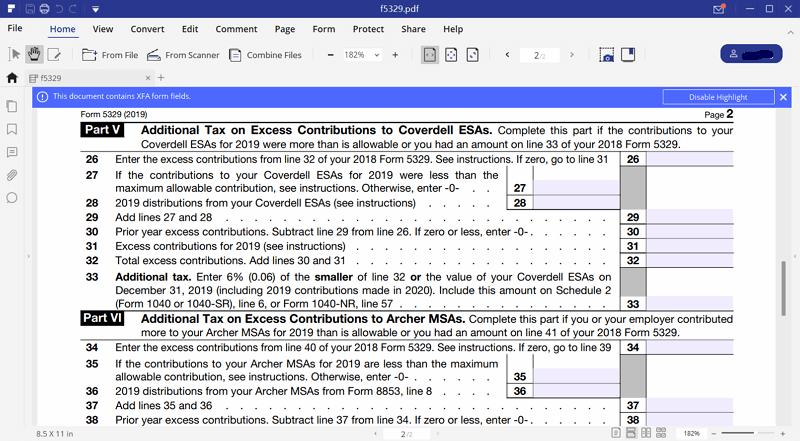Screen dimensions: 800x441
Task: Open the Comments panel in sidebar
Action: pos(12,152)
